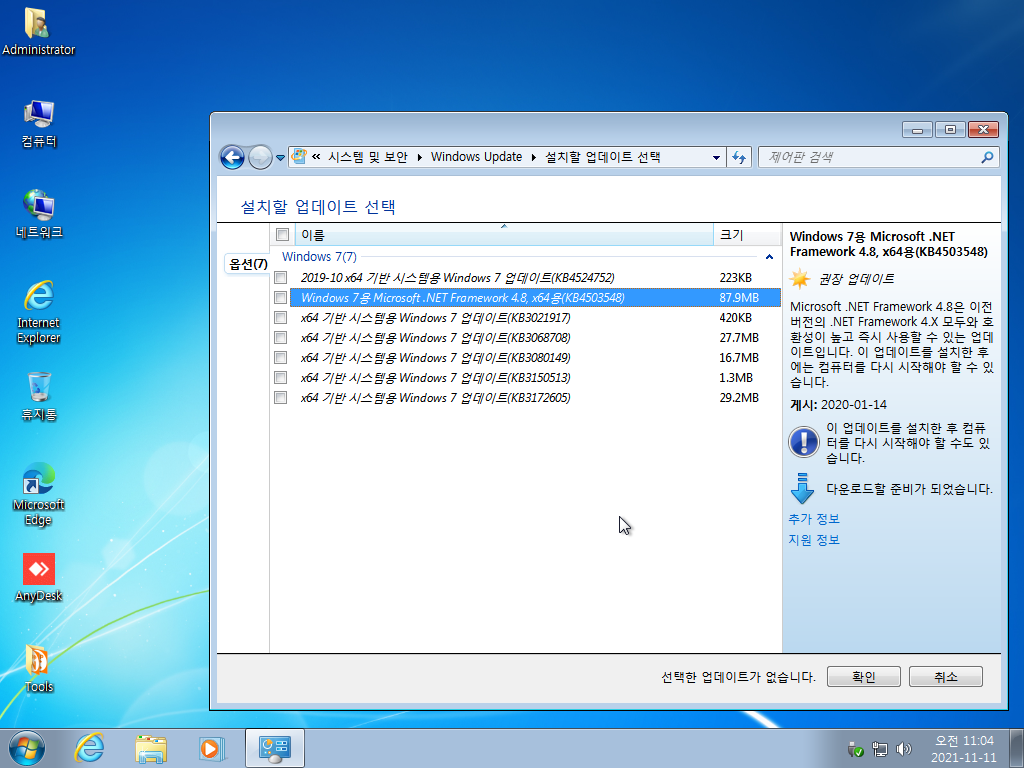Open the 휴지통 recycle bin icon
The image size is (1024, 768).
[39, 396]
